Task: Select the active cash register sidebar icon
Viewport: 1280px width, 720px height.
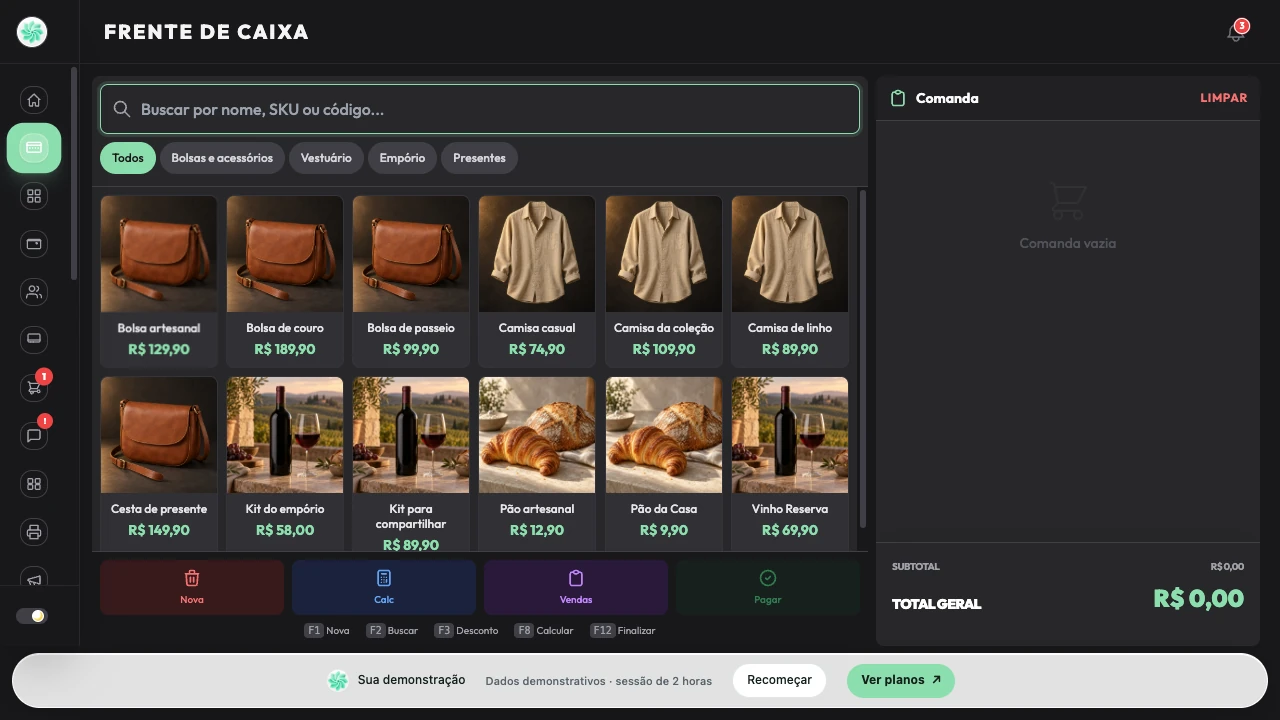Action: click(34, 148)
